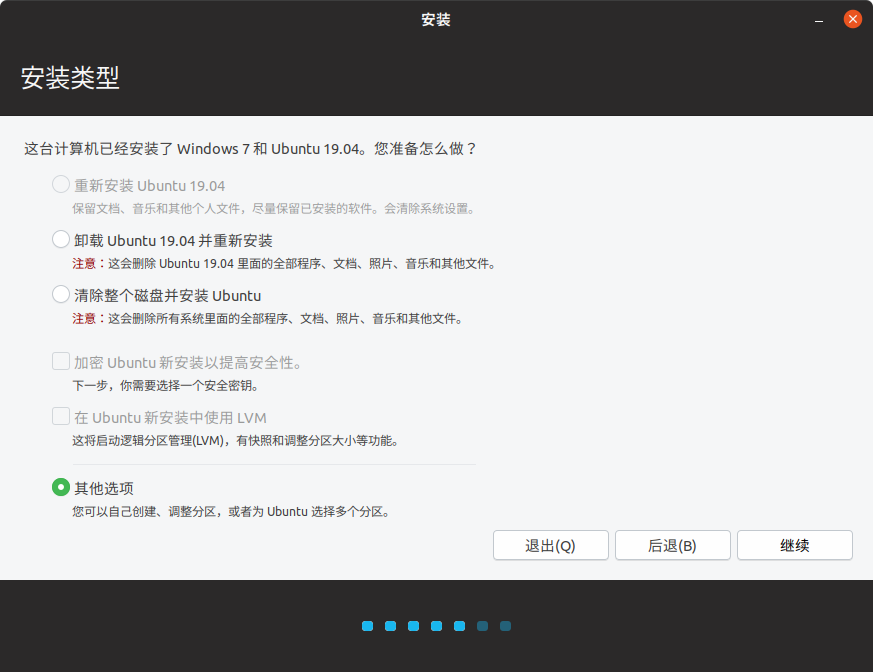Click the first progress dot indicator
873x672 pixels.
(367, 626)
